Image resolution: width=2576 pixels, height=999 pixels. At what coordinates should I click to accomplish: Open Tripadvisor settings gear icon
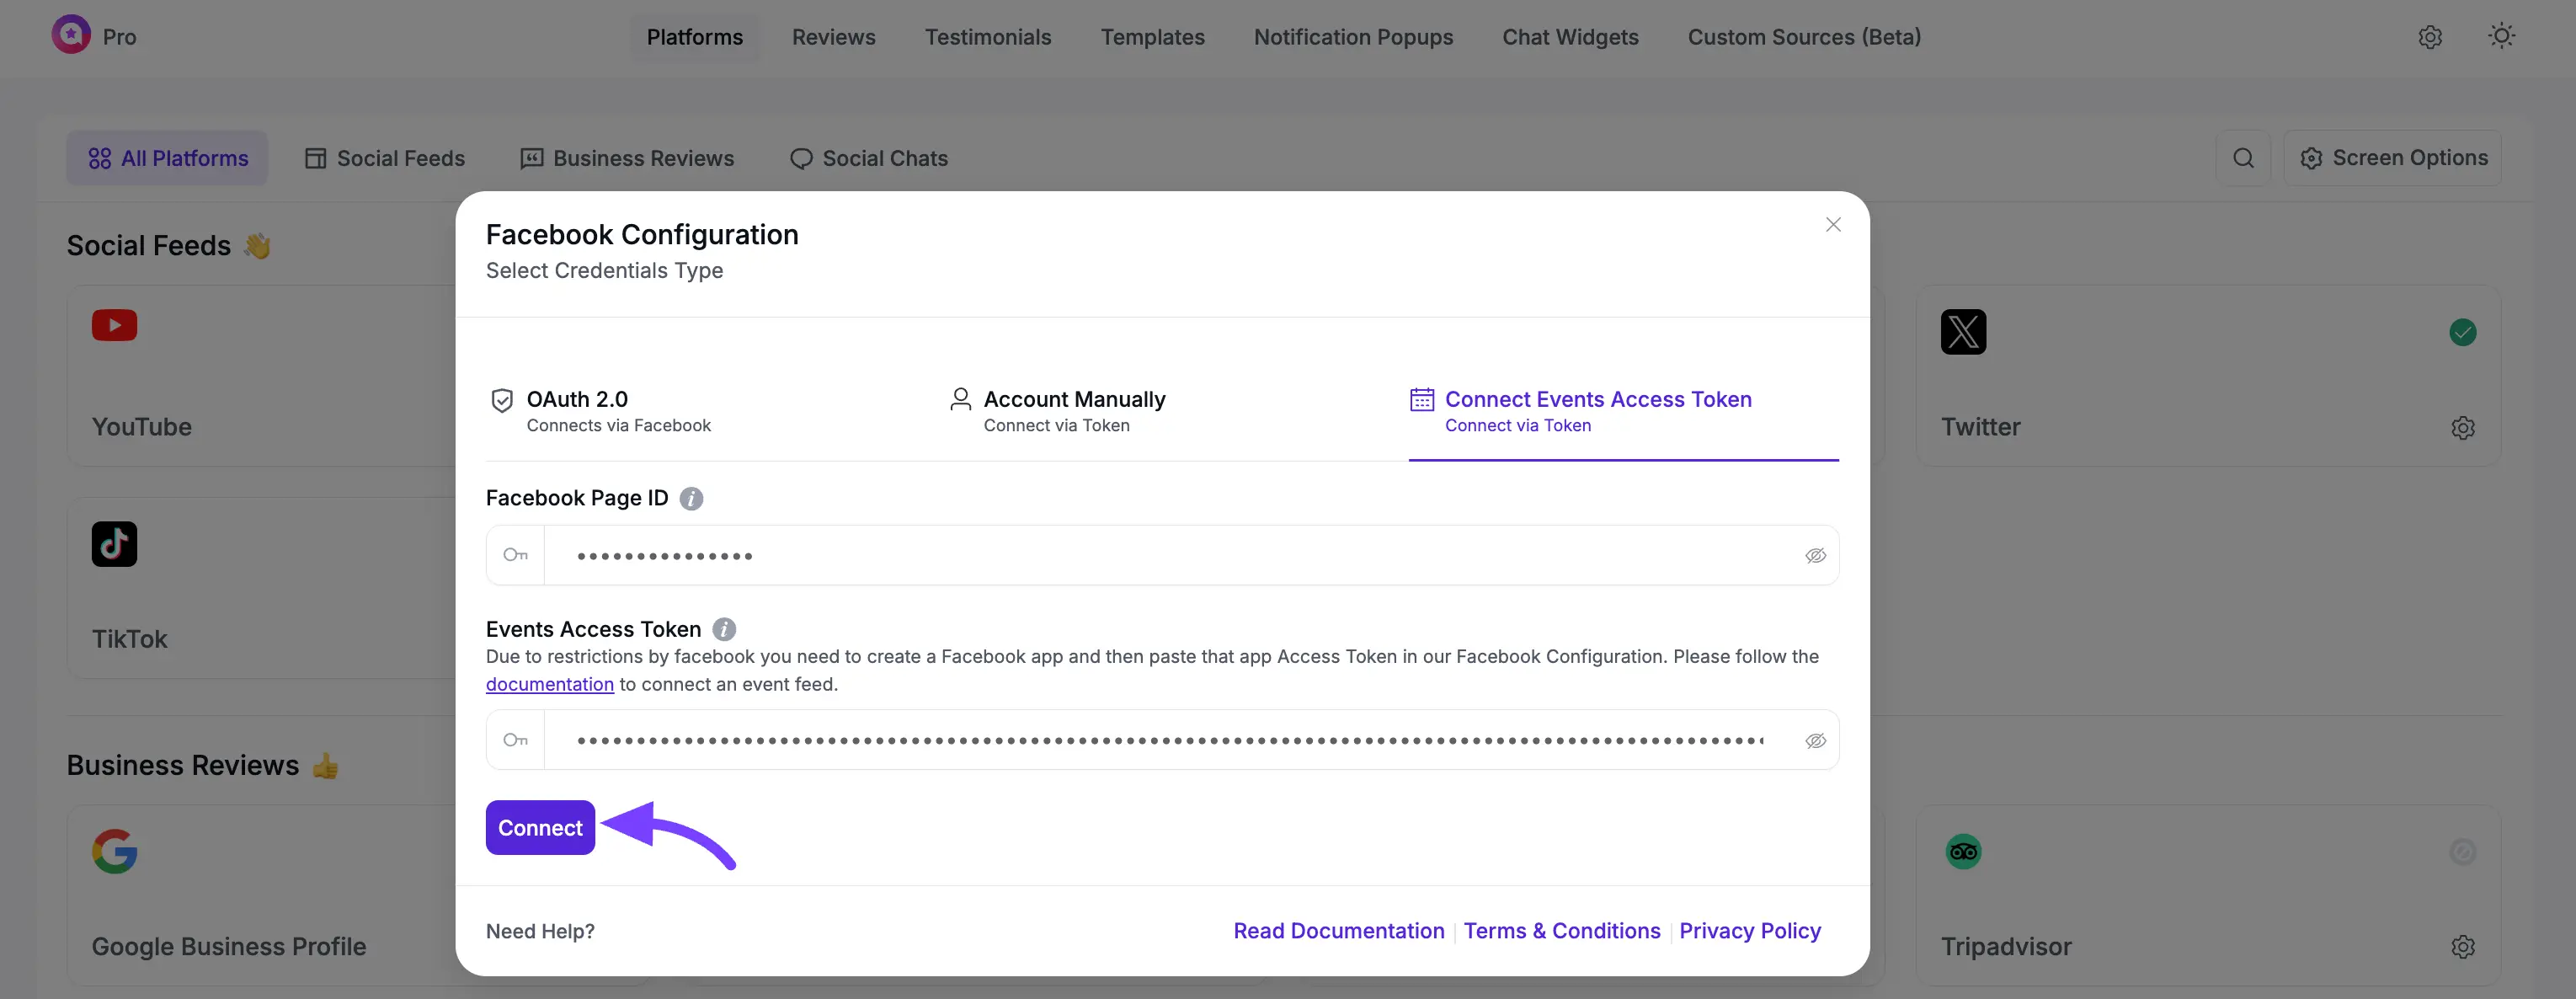click(x=2462, y=947)
